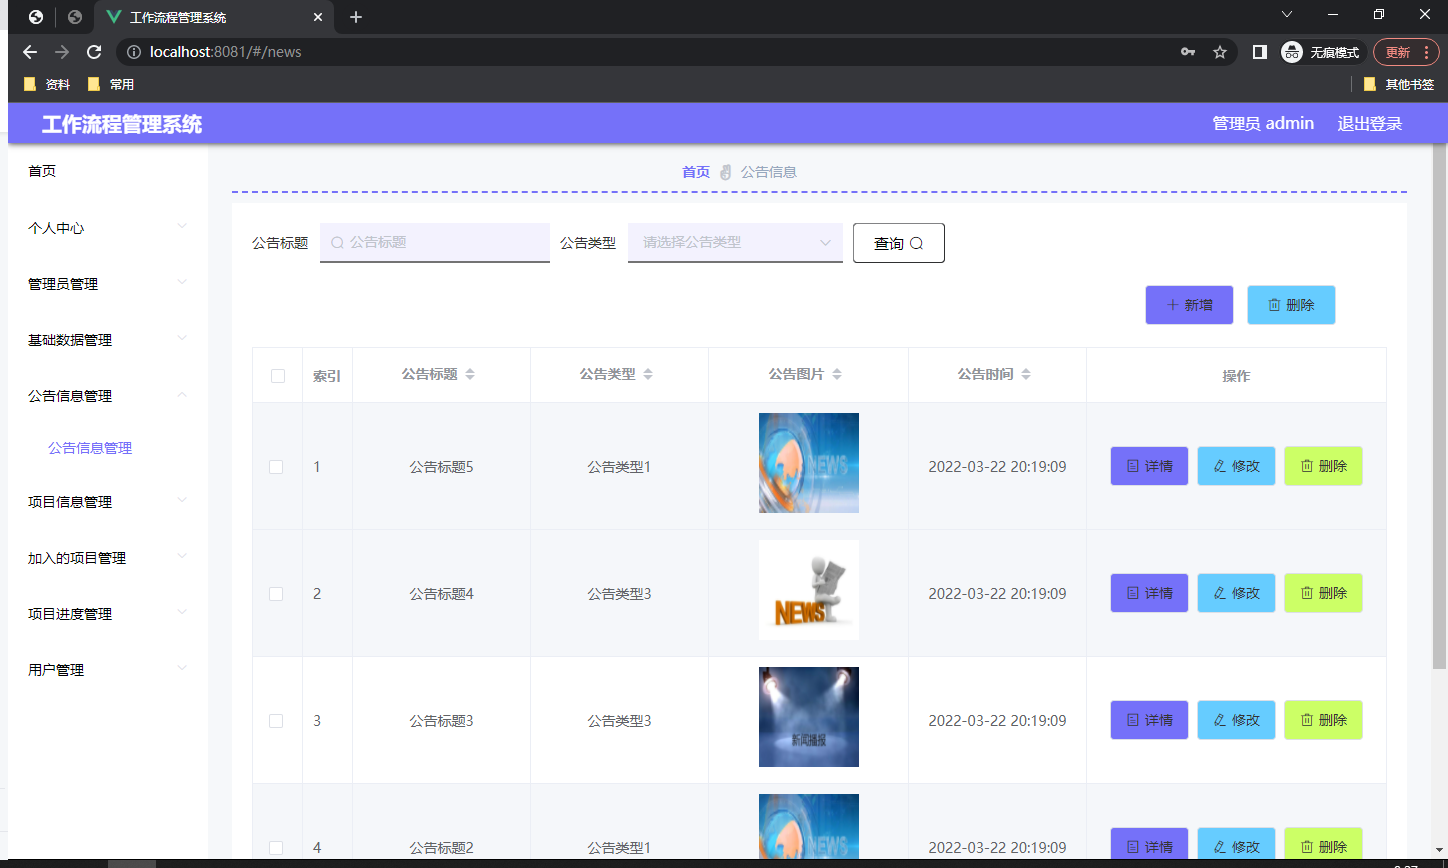1448x868 pixels.
Task: Switch to the second globe browser tab
Action: tap(75, 17)
